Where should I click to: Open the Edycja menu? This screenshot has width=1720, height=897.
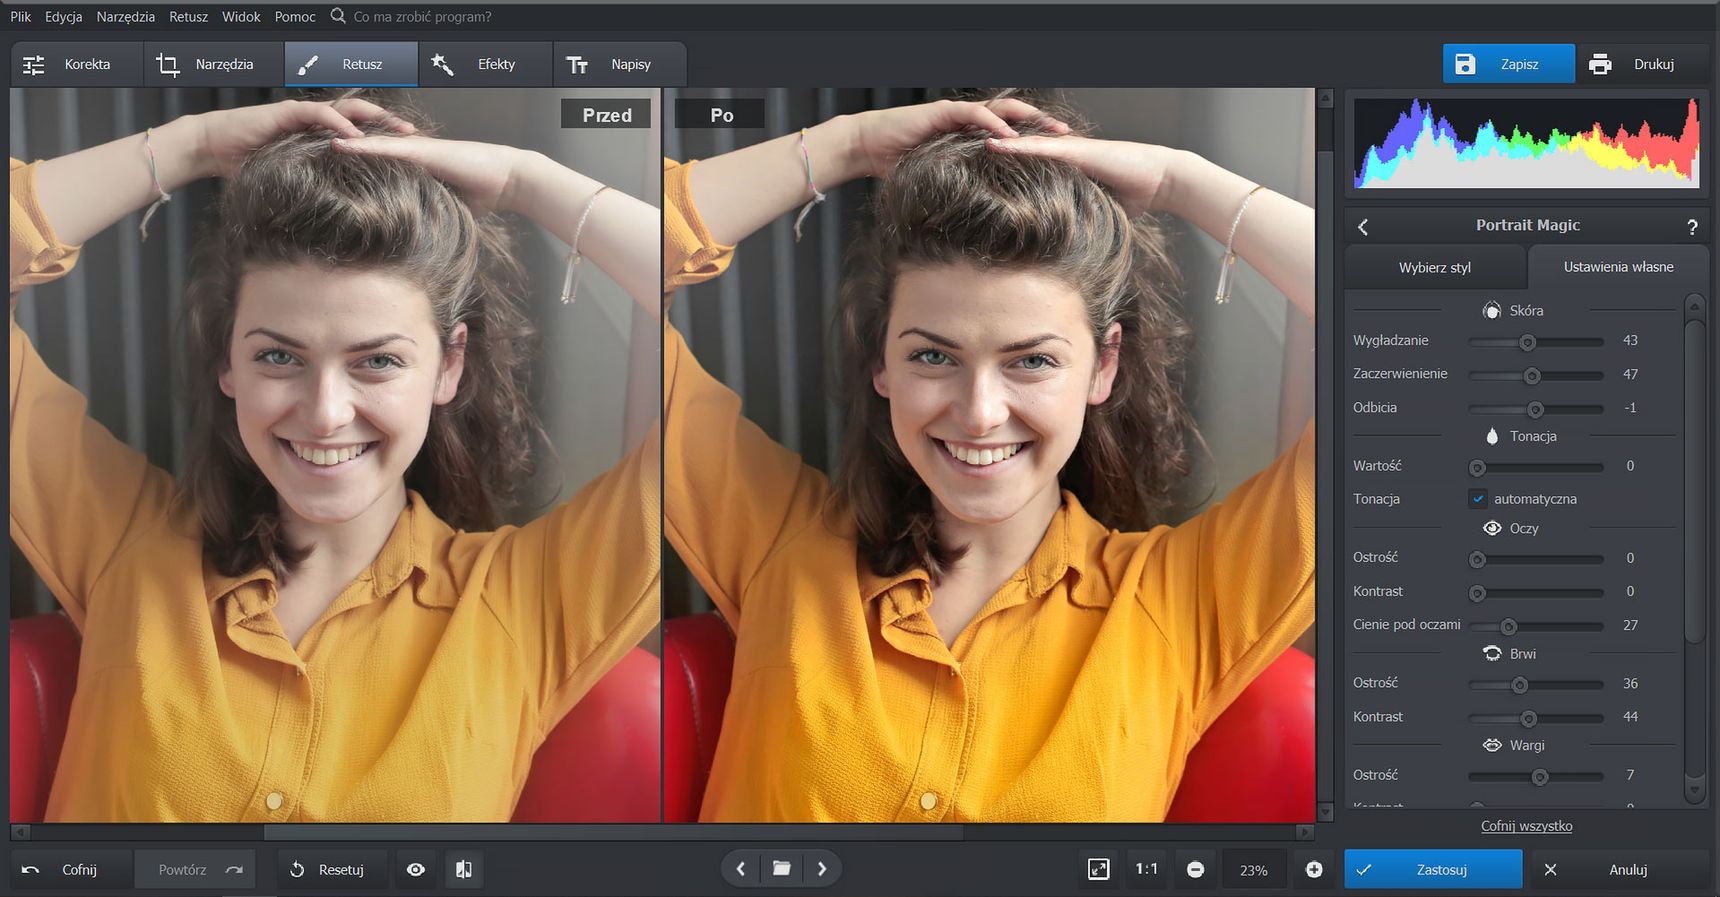pyautogui.click(x=63, y=17)
